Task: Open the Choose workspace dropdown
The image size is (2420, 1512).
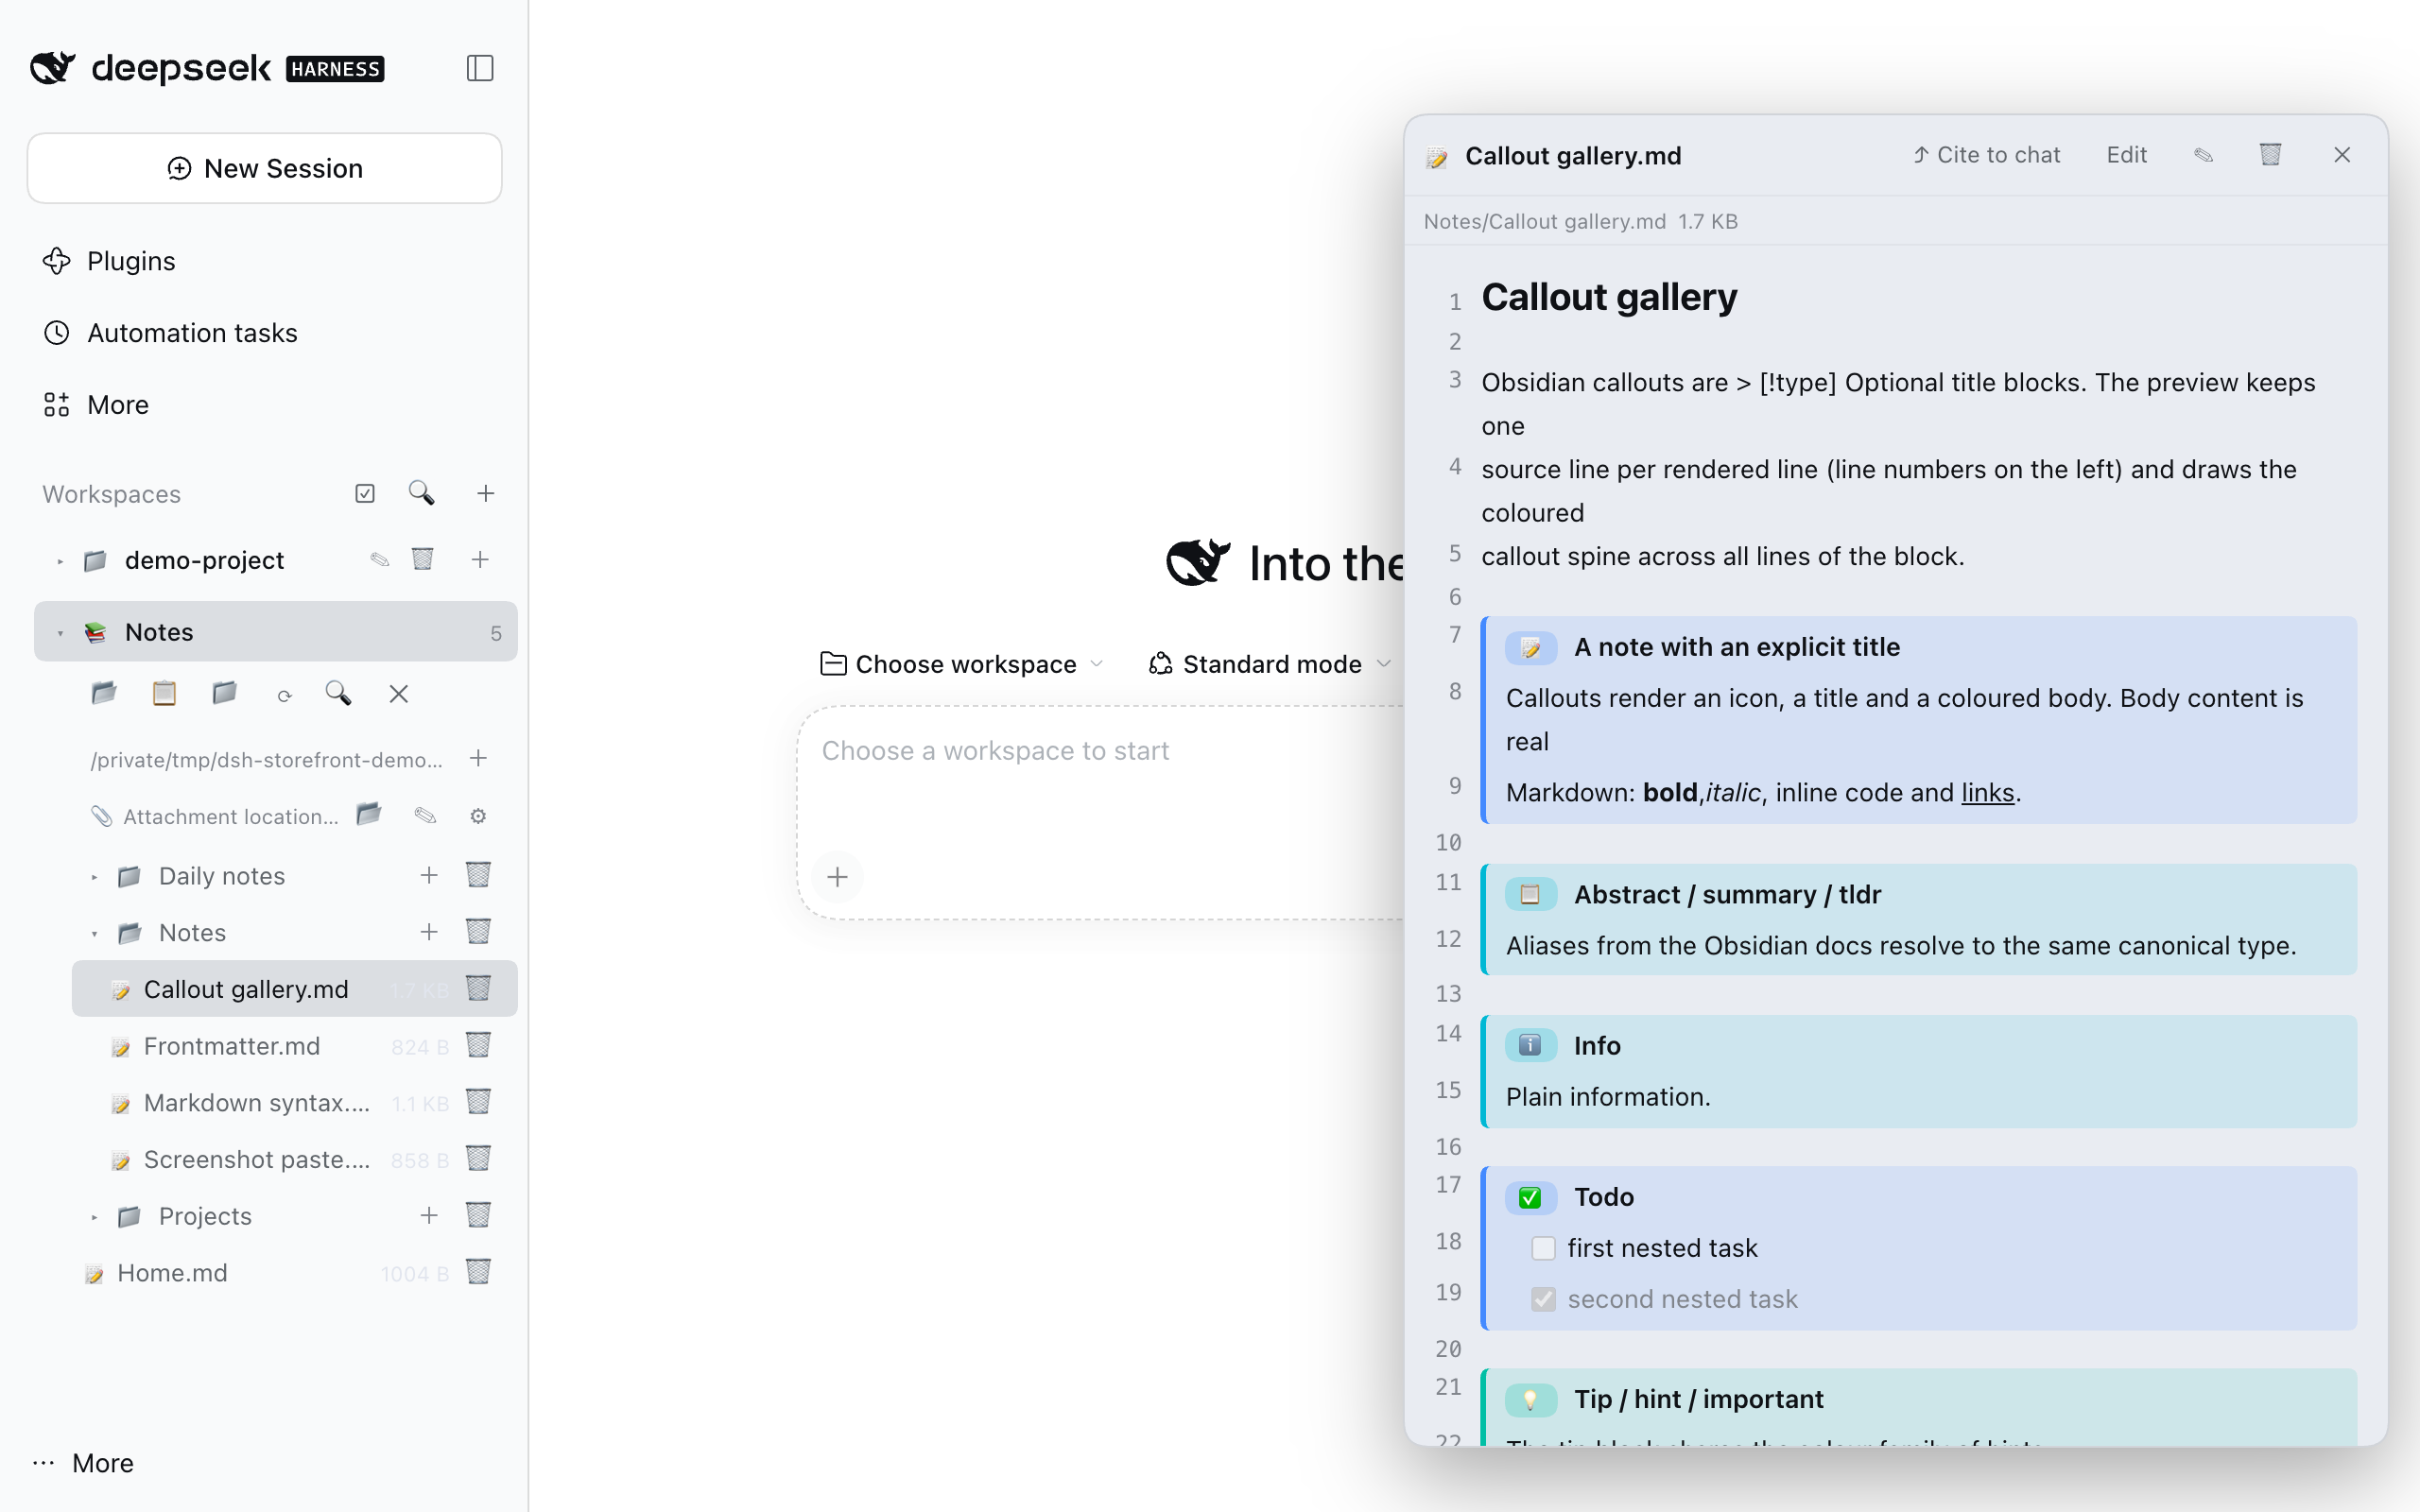Action: [962, 664]
